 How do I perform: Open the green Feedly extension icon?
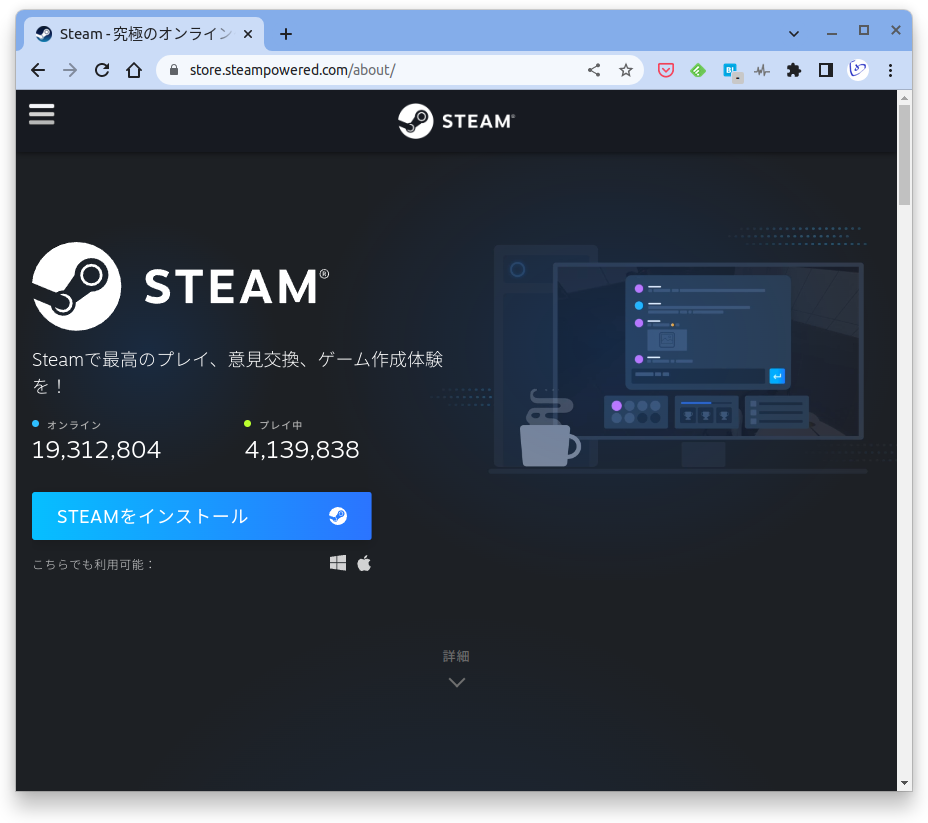[698, 70]
